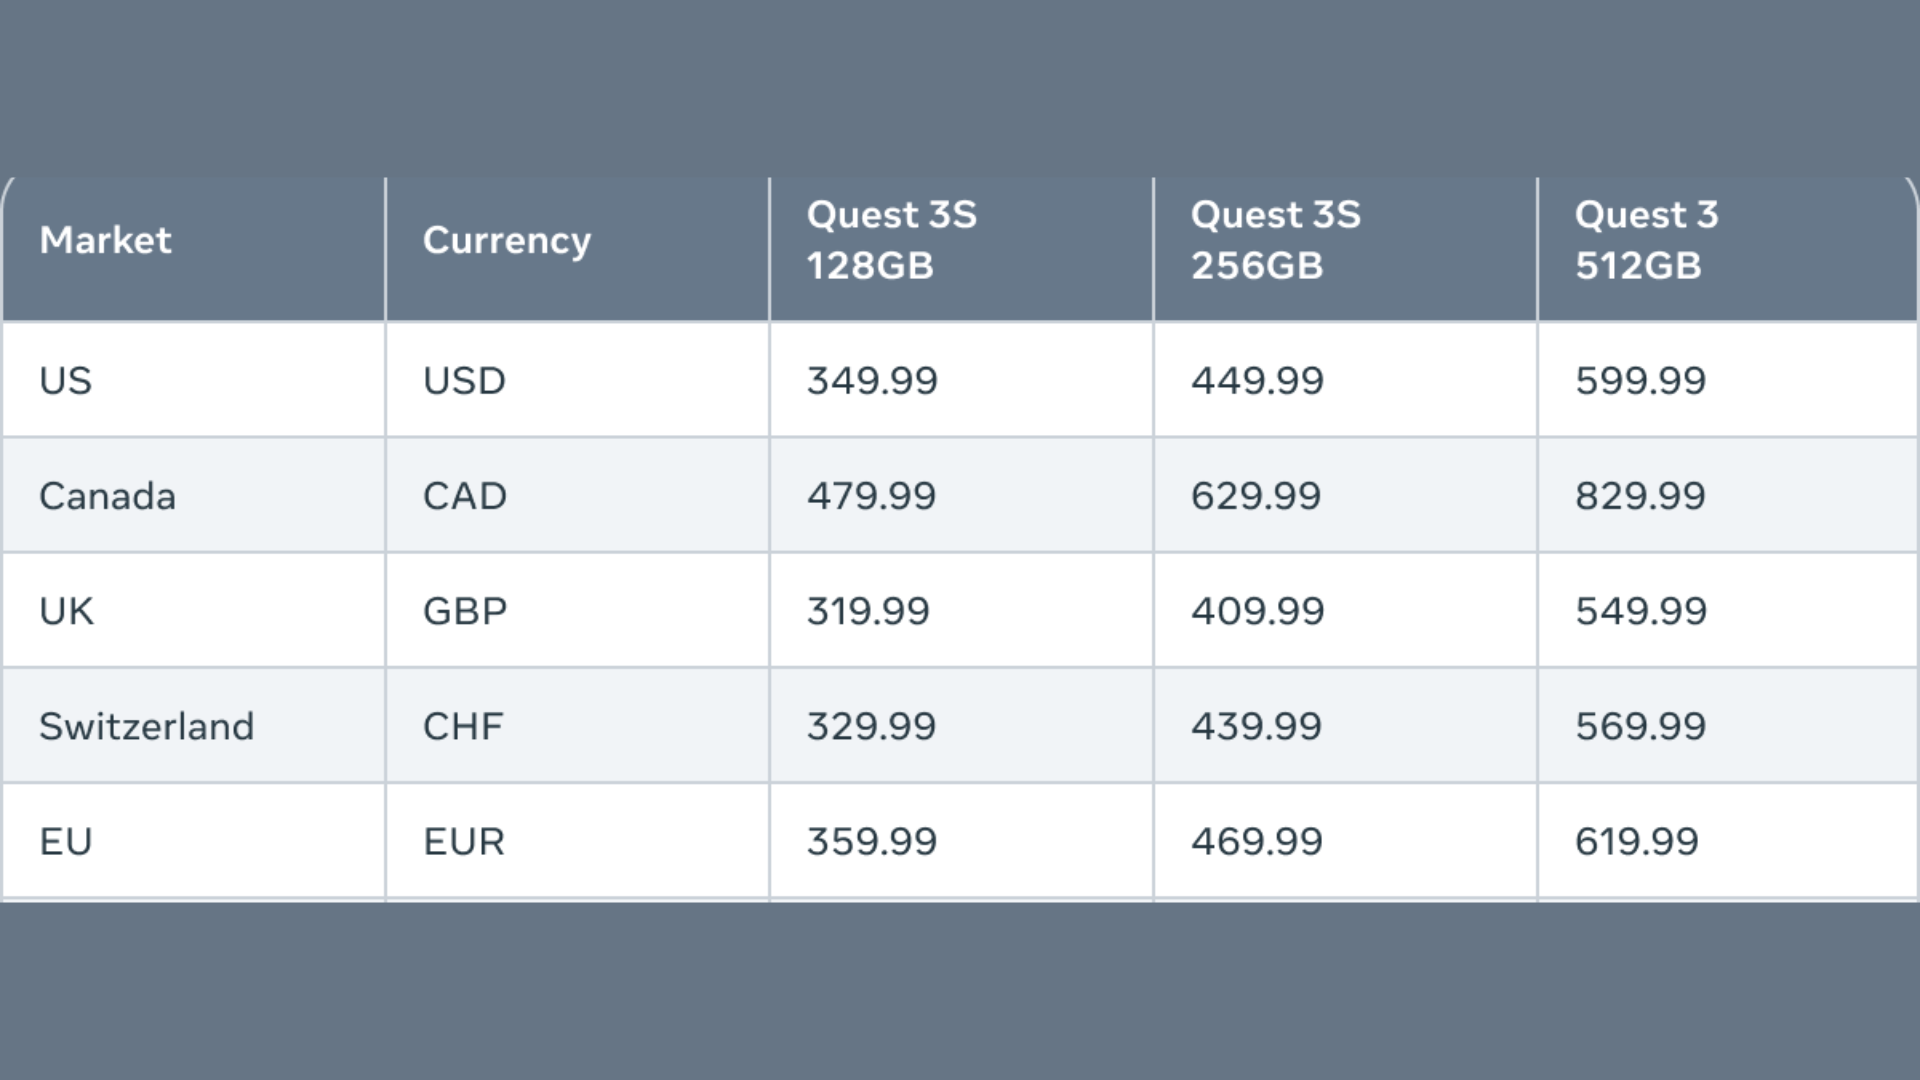Select the 629.99 price cell

(1257, 496)
